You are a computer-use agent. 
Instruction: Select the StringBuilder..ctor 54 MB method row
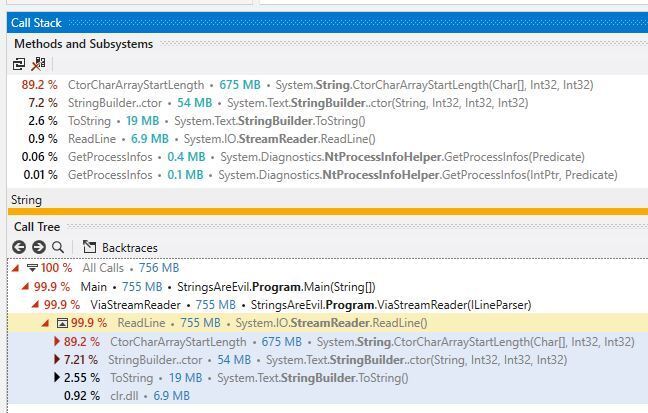(x=327, y=103)
